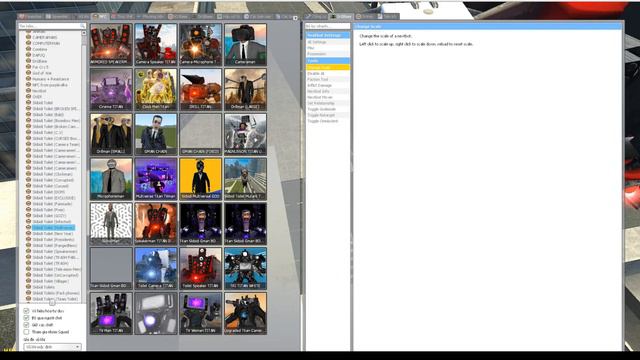This screenshot has width=640, height=360.
Task: Enable the 'Tham gia nhóm Squad' checkbox
Action: [x=27, y=332]
